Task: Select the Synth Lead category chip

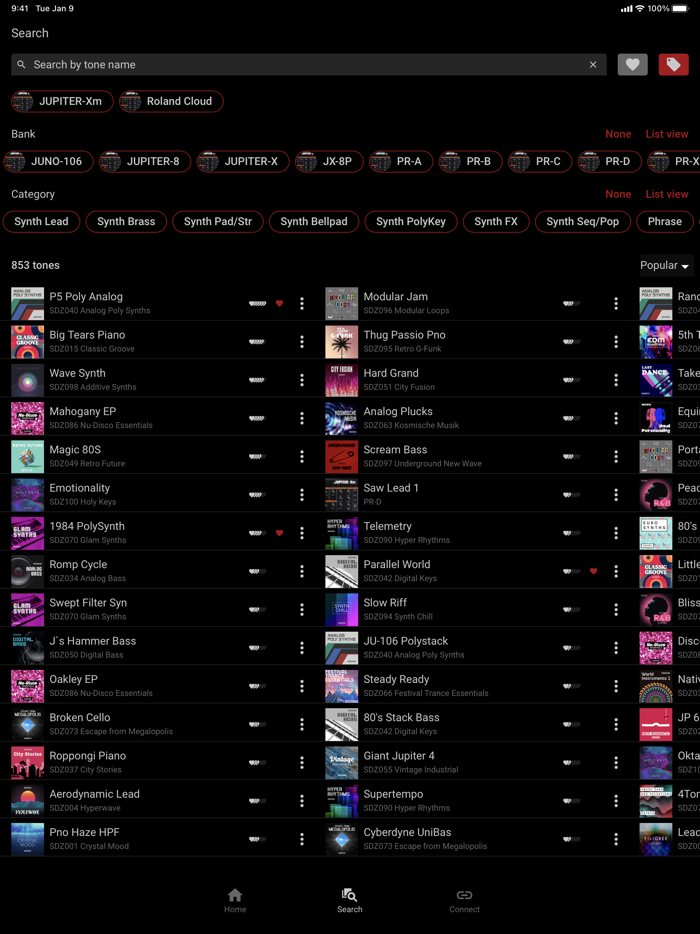Action: pos(41,222)
